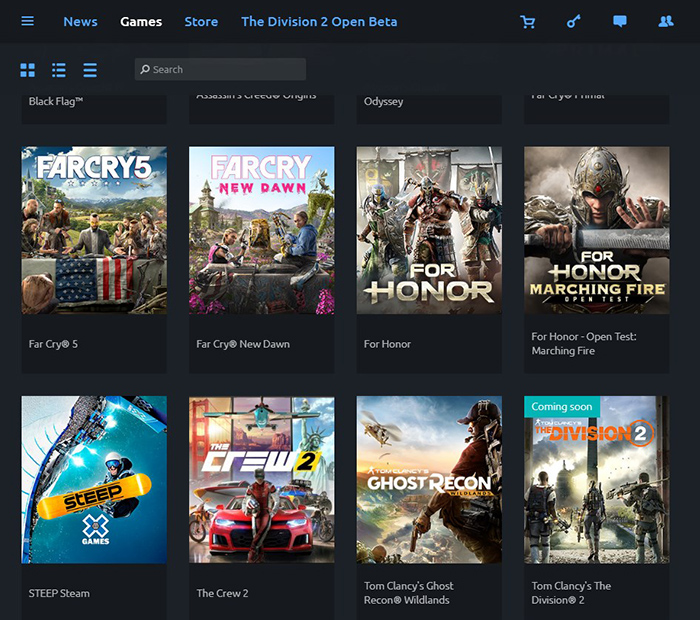Image resolution: width=700 pixels, height=620 pixels.
Task: Open the Store tab
Action: pos(201,21)
